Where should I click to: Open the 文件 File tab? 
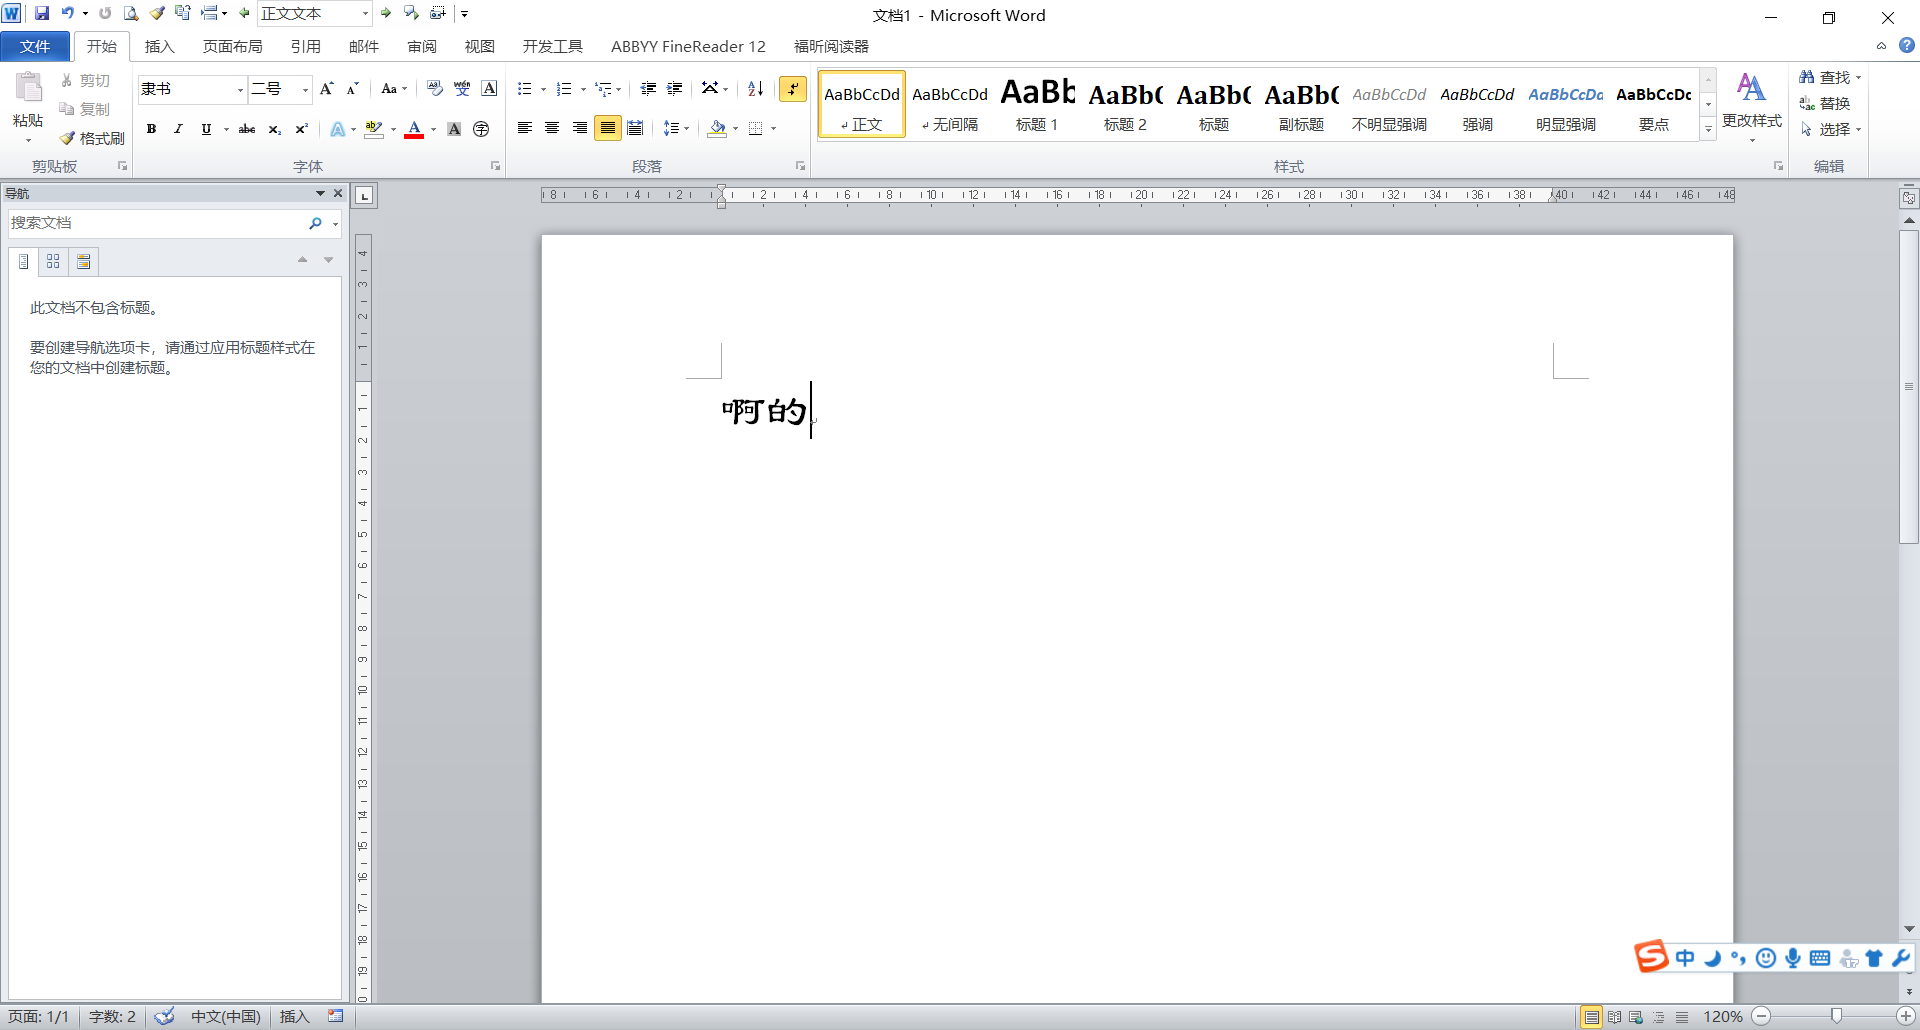coord(35,46)
